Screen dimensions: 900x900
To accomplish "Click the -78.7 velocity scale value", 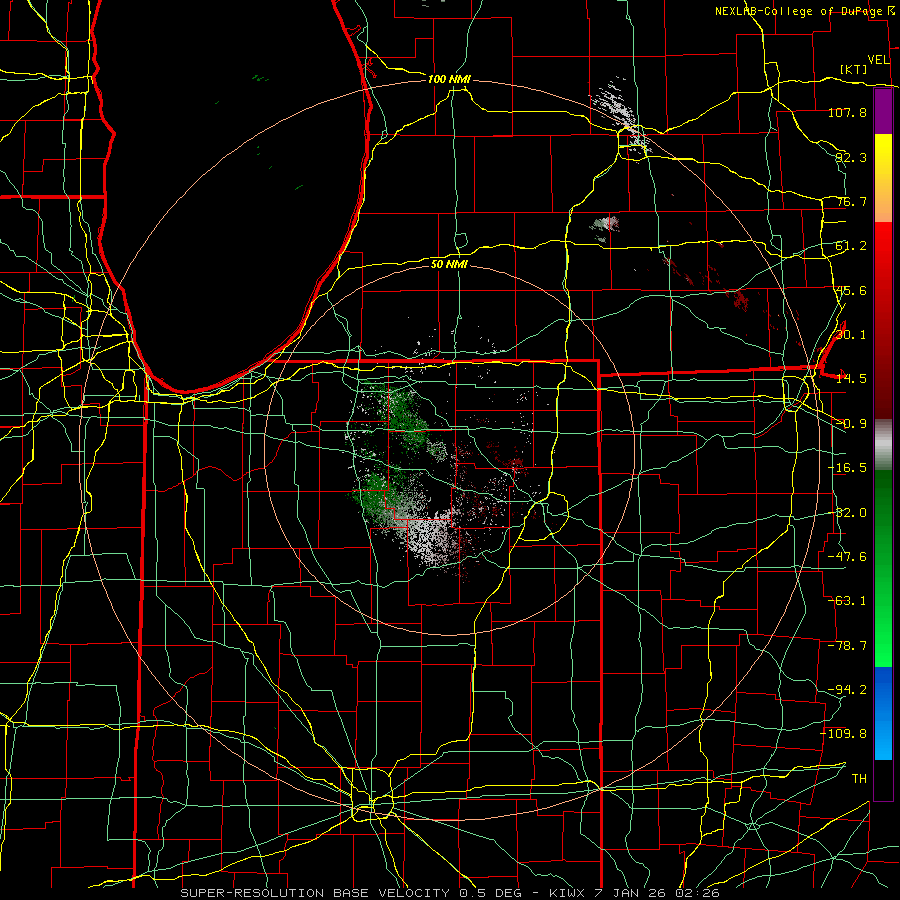I will [847, 646].
